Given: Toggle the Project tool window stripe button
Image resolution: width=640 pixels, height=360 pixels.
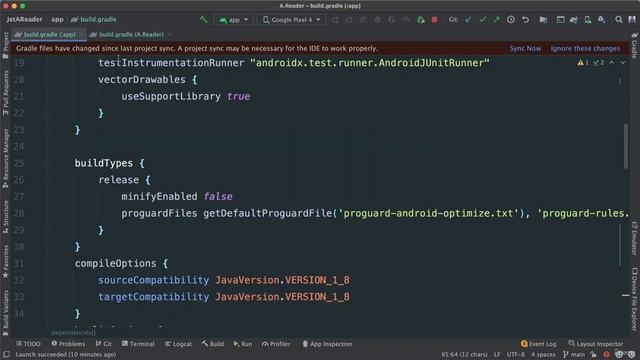Looking at the screenshot, I should (5, 45).
